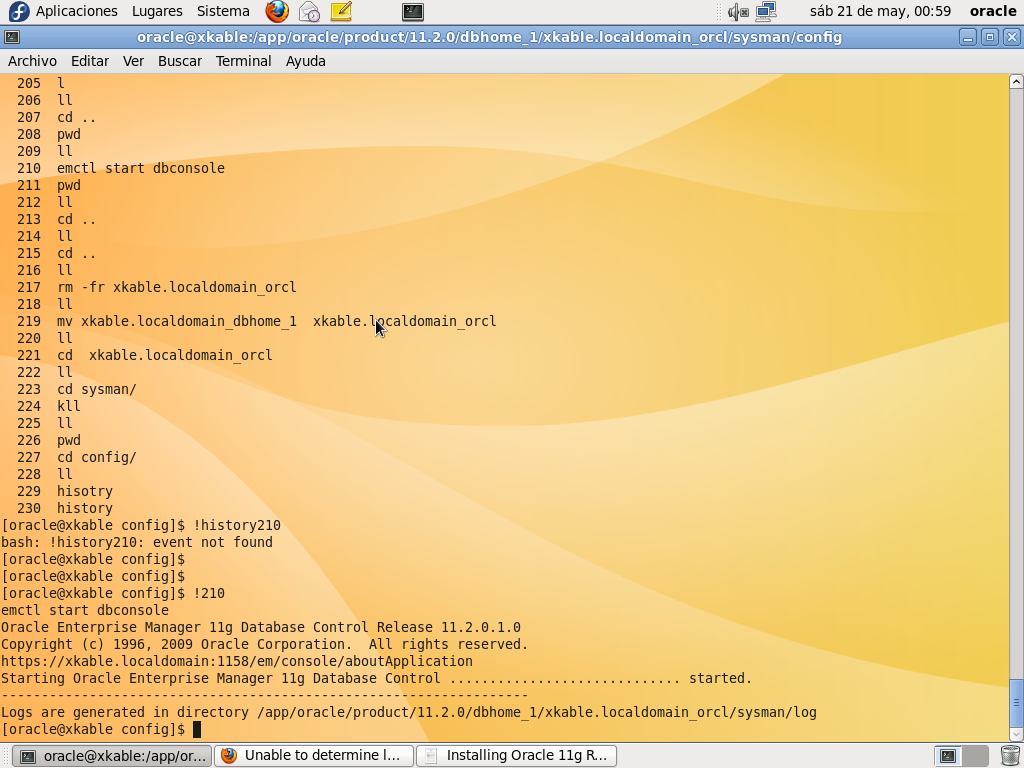Click the '!210' command line

point(209,593)
